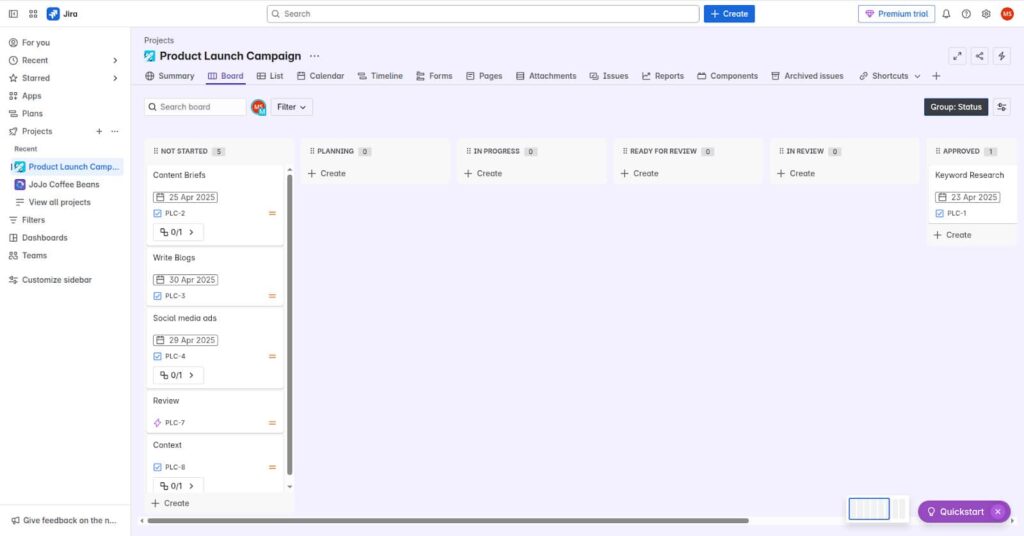Click the blue Create button
The height and width of the screenshot is (536, 1024).
coord(729,14)
